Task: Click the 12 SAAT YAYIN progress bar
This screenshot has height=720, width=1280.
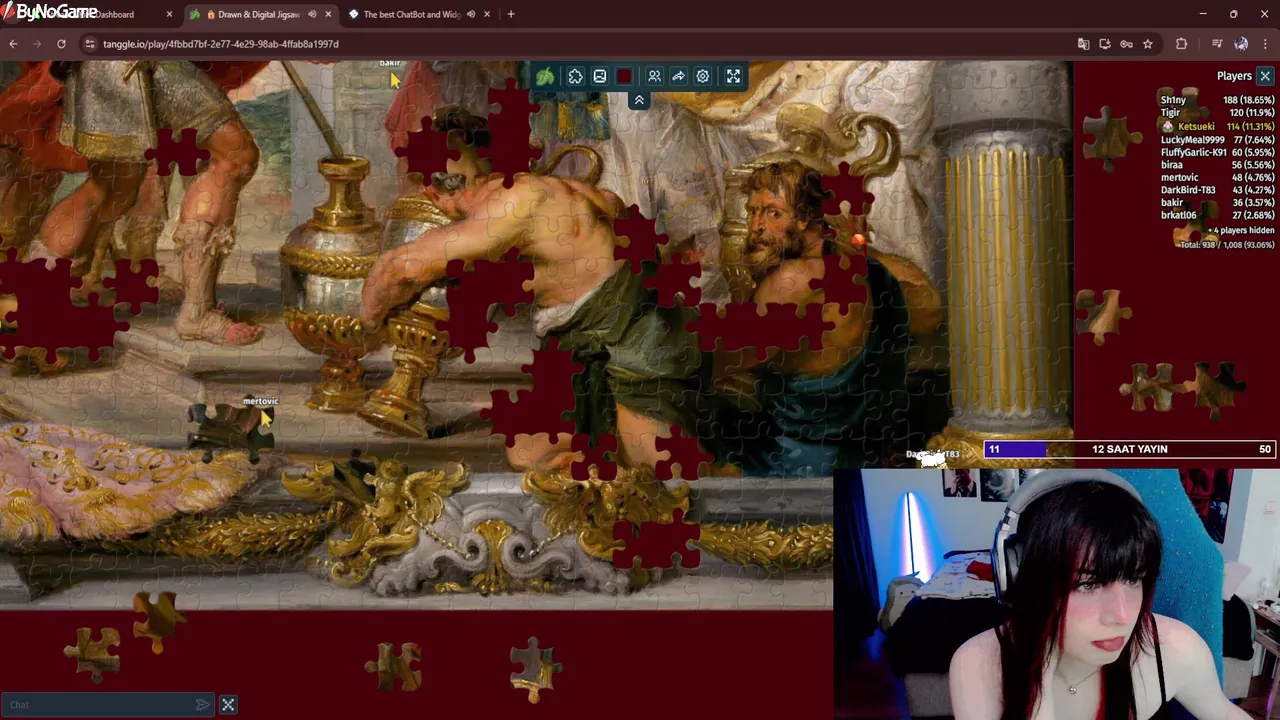Action: coord(1131,449)
